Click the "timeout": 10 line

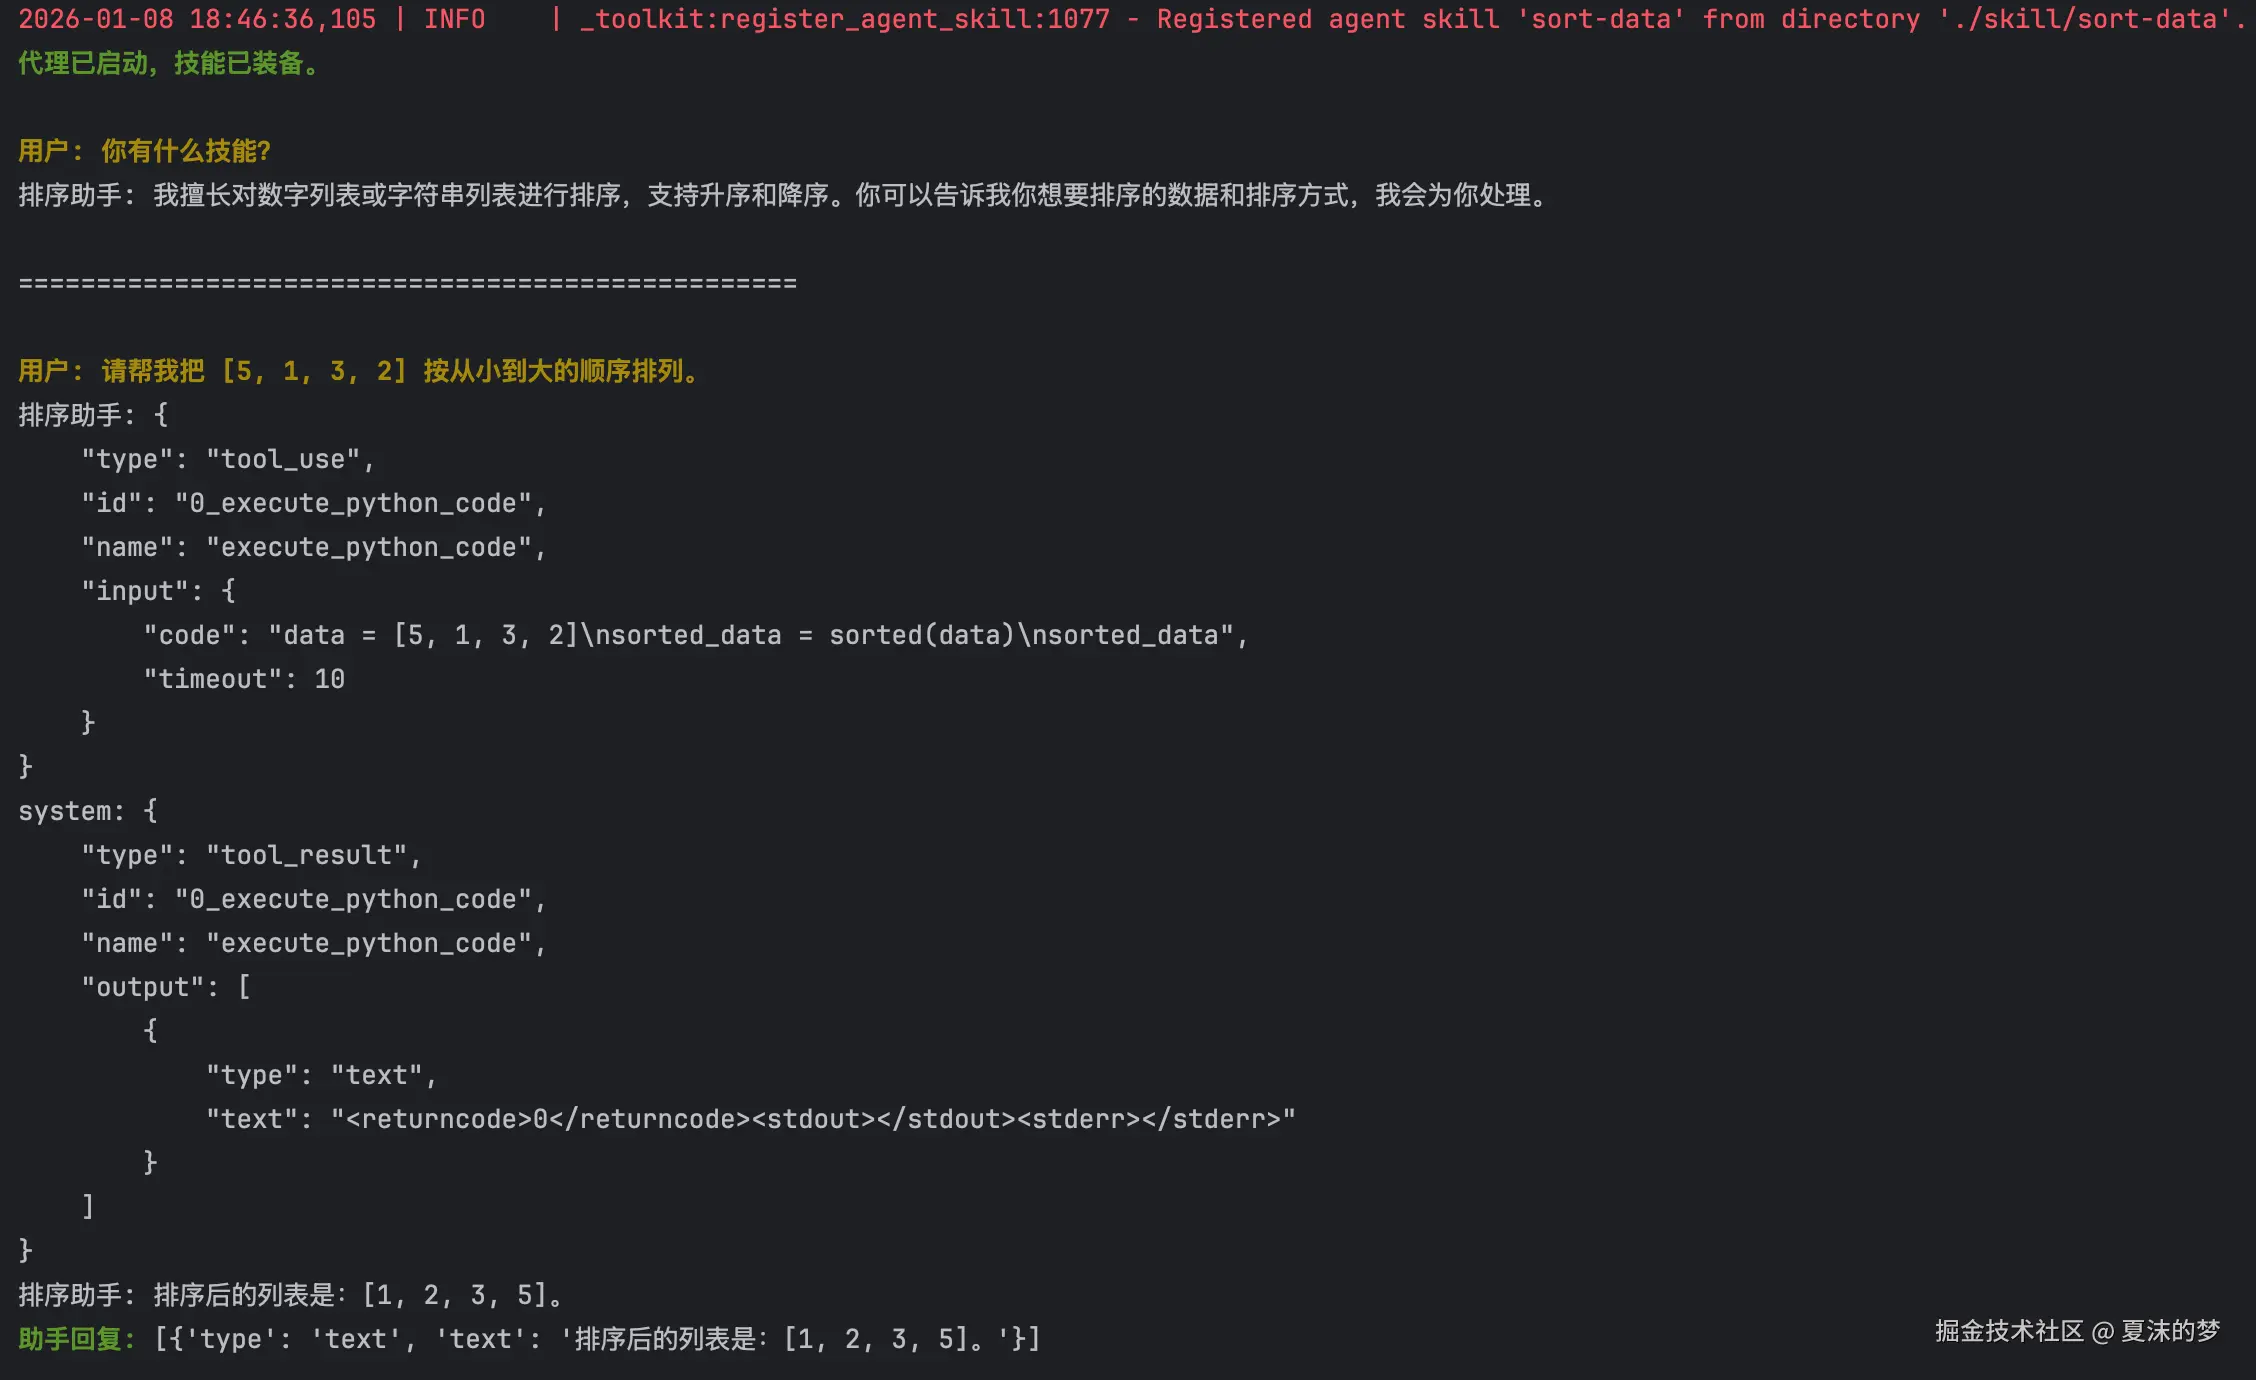coord(245,679)
